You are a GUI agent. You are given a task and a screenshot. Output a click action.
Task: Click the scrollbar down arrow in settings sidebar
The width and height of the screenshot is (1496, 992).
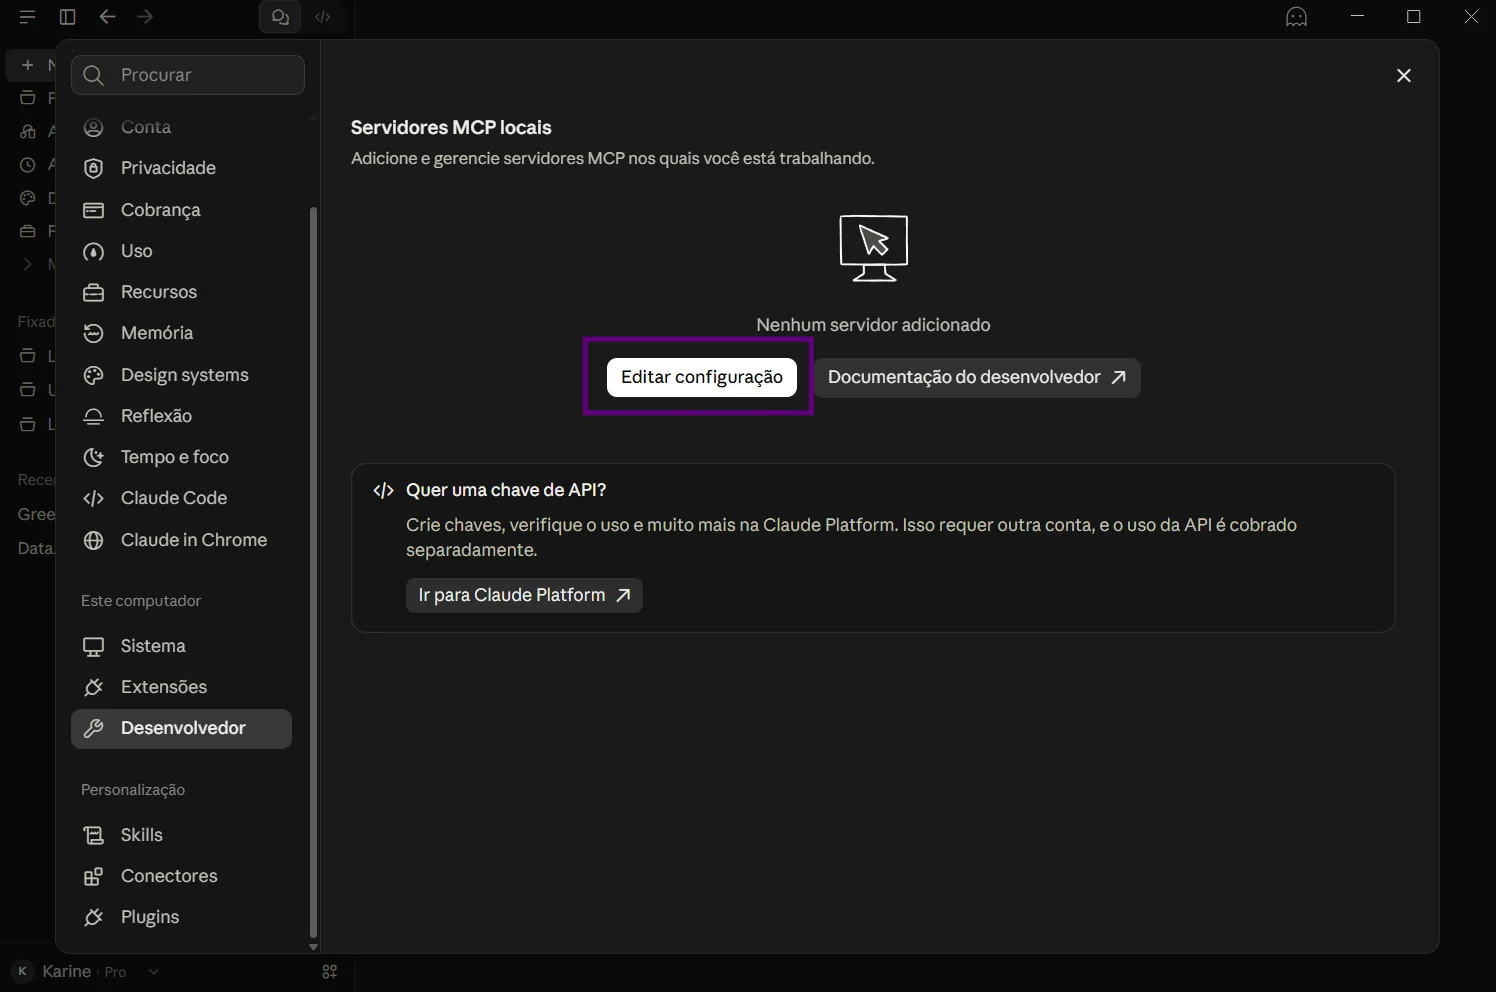click(x=313, y=946)
